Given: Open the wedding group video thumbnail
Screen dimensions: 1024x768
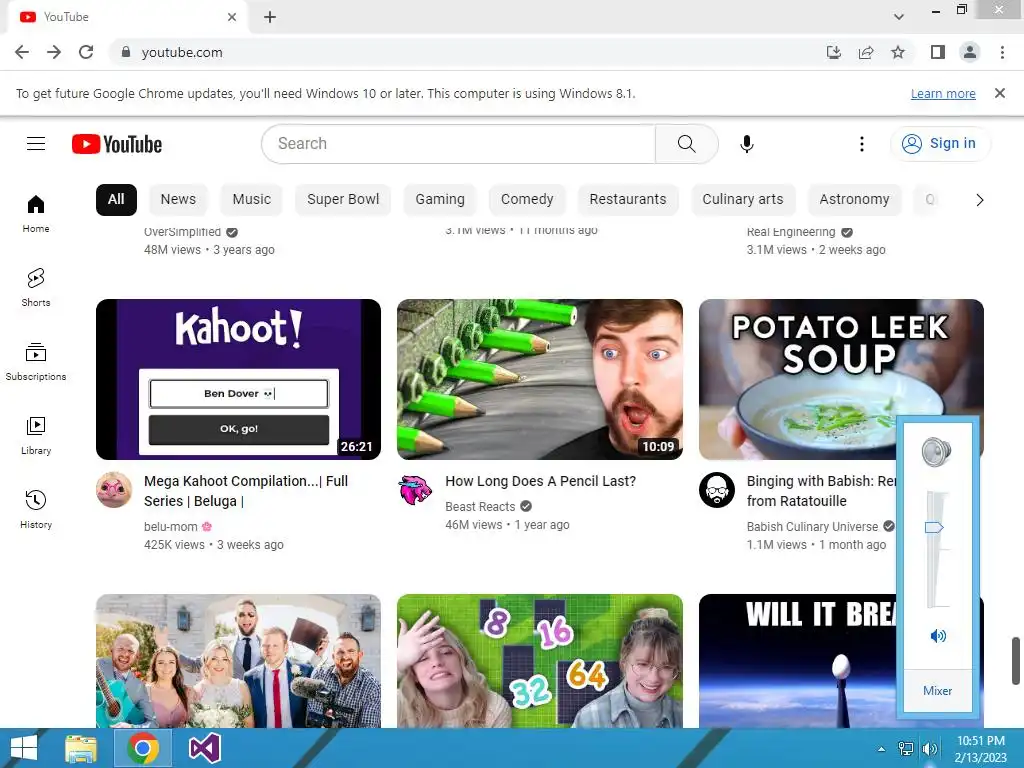Looking at the screenshot, I should (x=238, y=661).
